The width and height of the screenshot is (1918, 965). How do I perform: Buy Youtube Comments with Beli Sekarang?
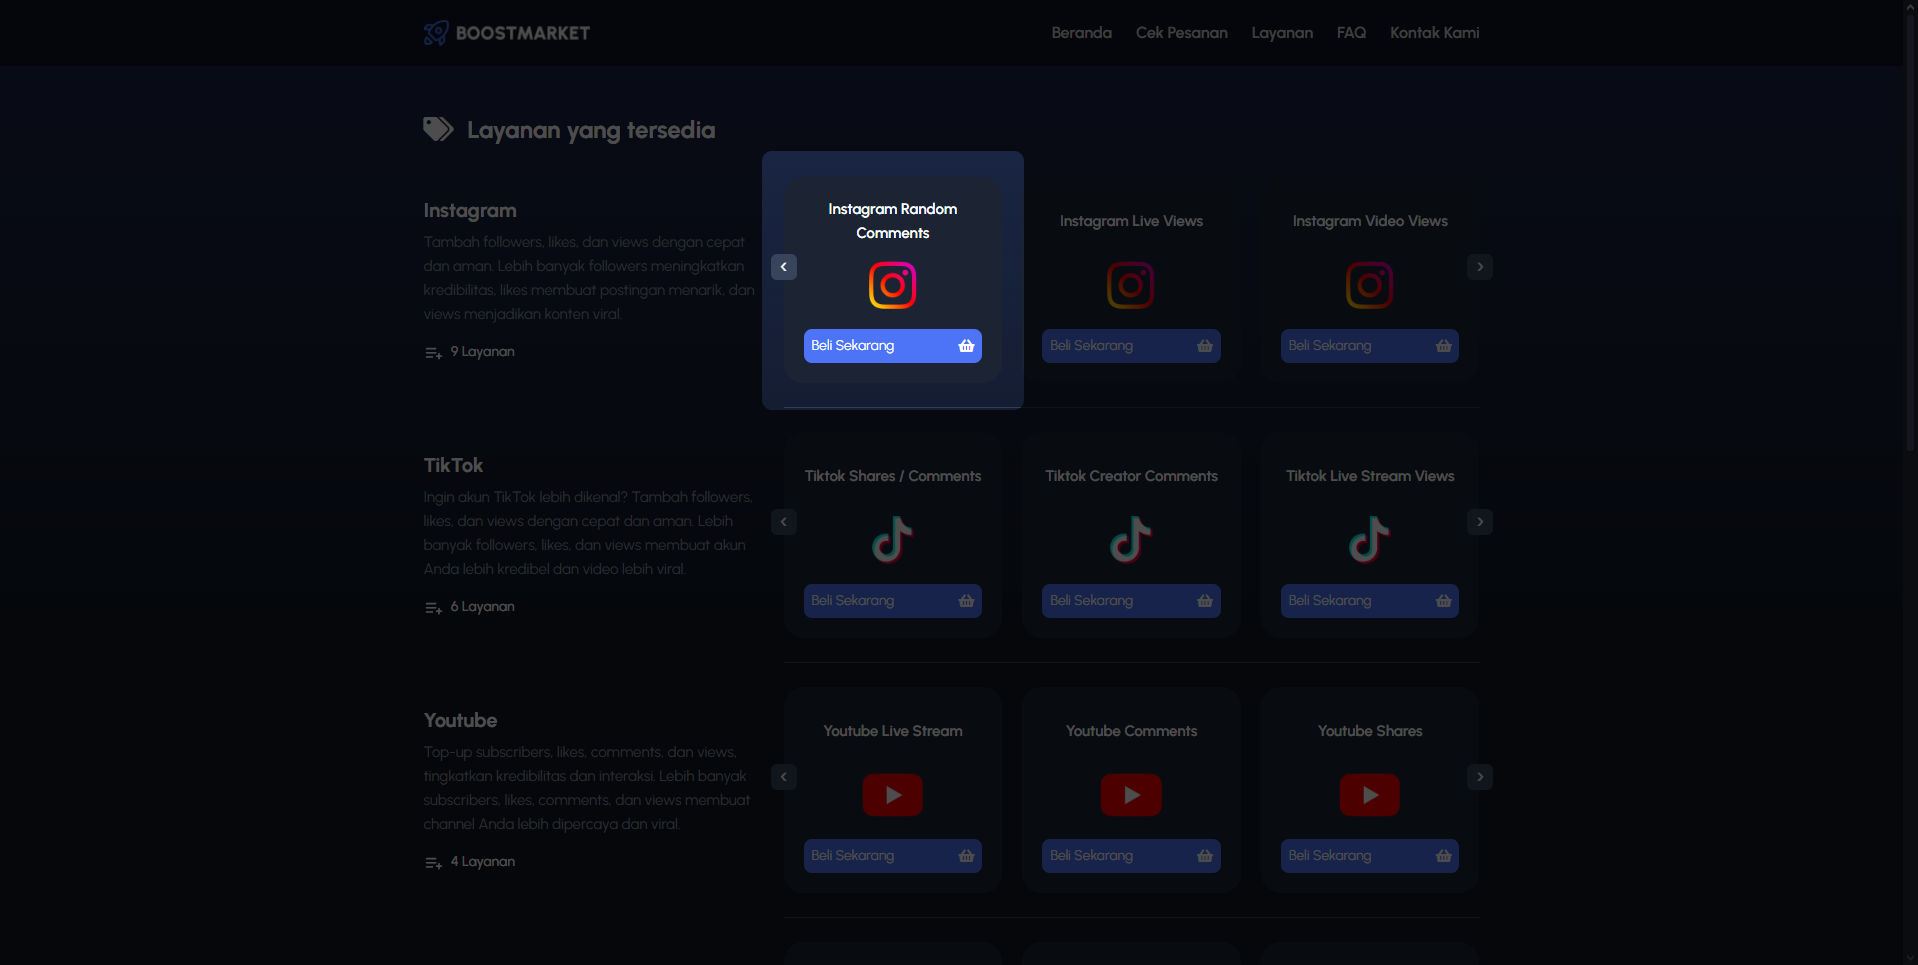click(1131, 856)
